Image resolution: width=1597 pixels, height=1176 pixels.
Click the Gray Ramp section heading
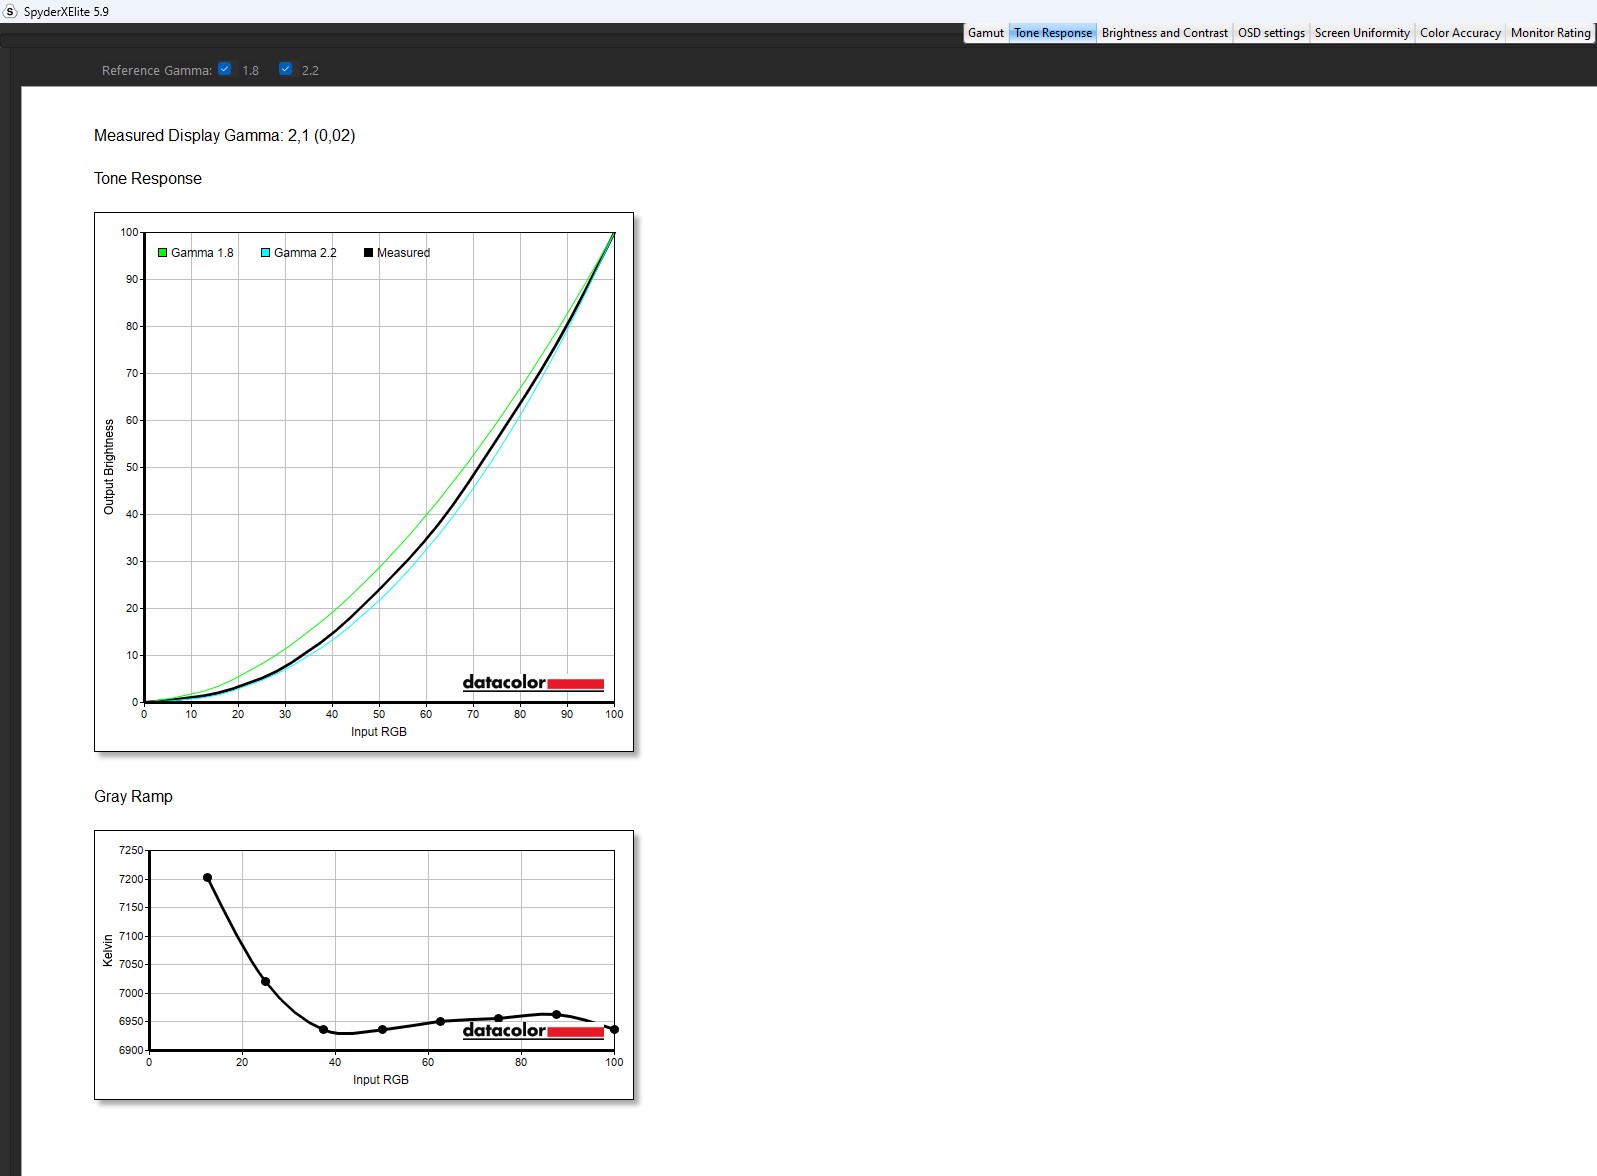coord(133,797)
